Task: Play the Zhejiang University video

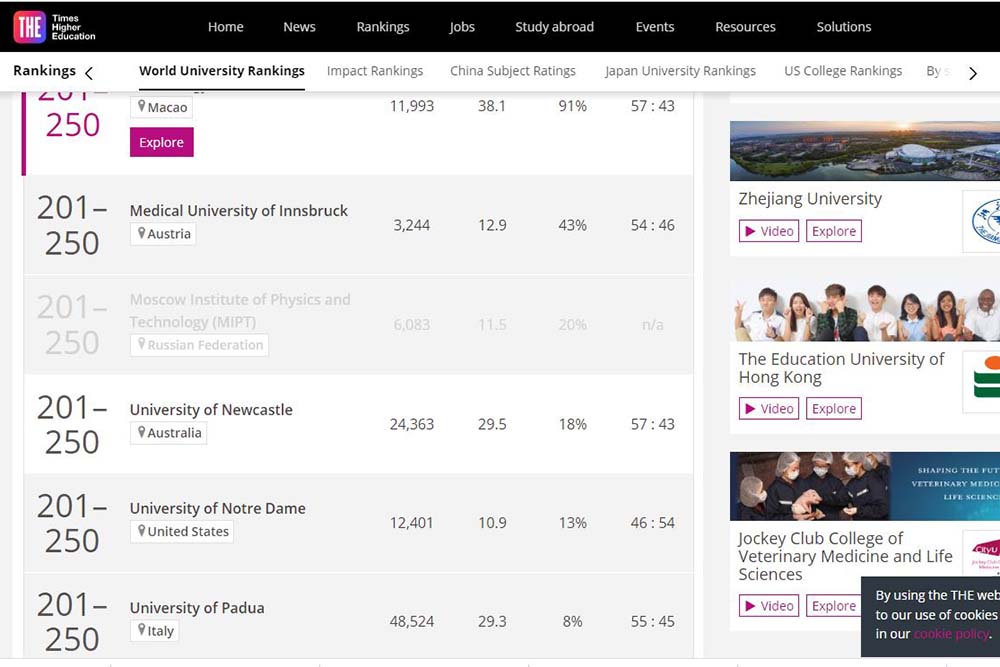Action: (767, 231)
